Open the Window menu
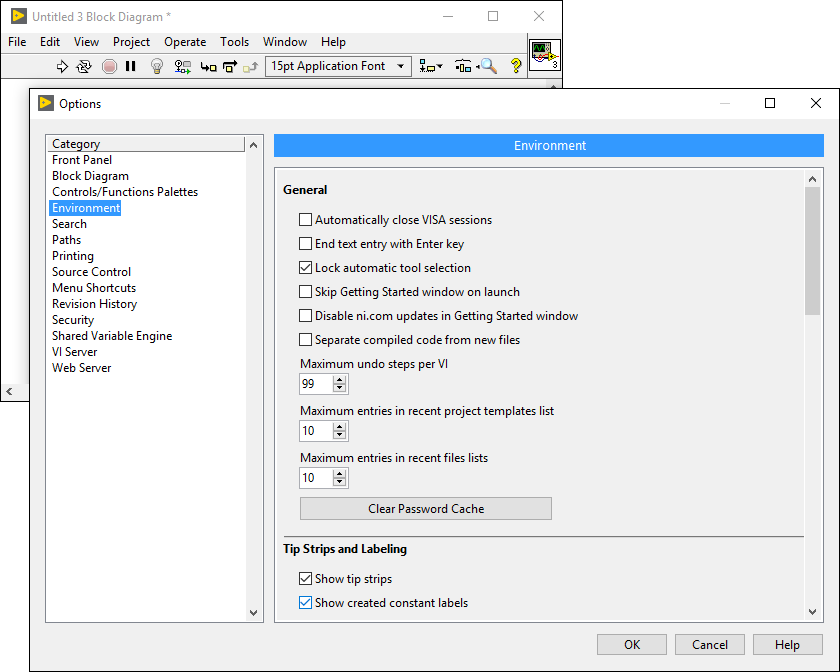The image size is (840, 672). (x=284, y=42)
